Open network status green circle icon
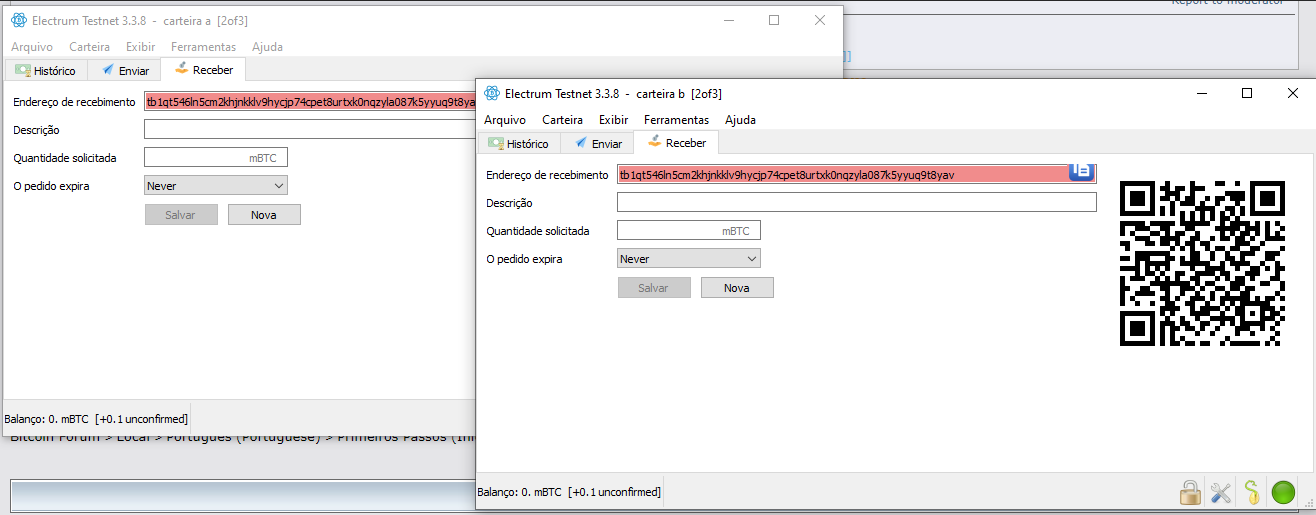The height and width of the screenshot is (515, 1316). [1283, 492]
